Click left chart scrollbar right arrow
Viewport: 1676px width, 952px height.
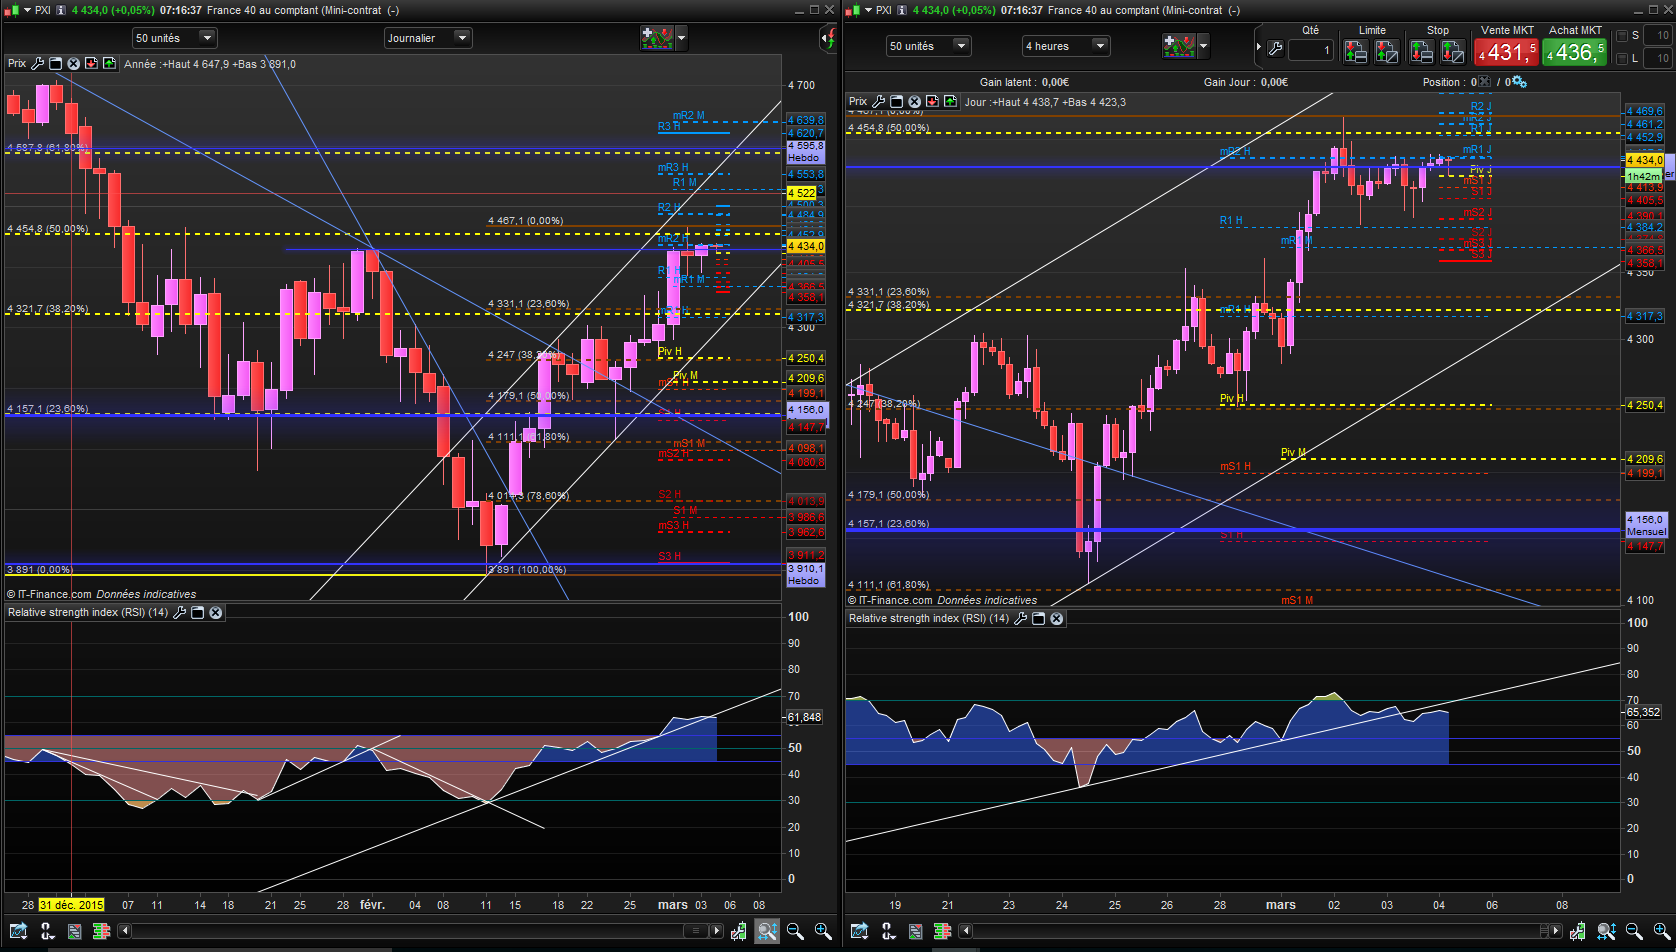pyautogui.click(x=716, y=931)
